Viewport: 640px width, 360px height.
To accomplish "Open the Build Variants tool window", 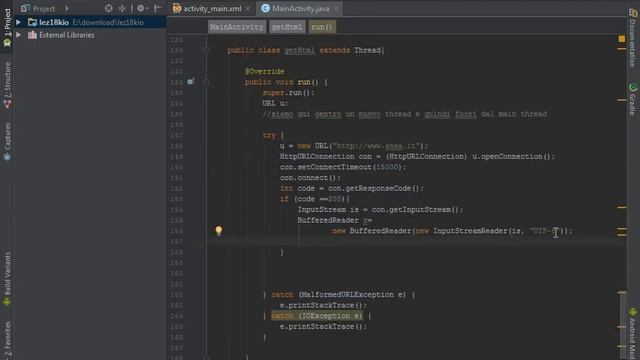I will pos(7,278).
